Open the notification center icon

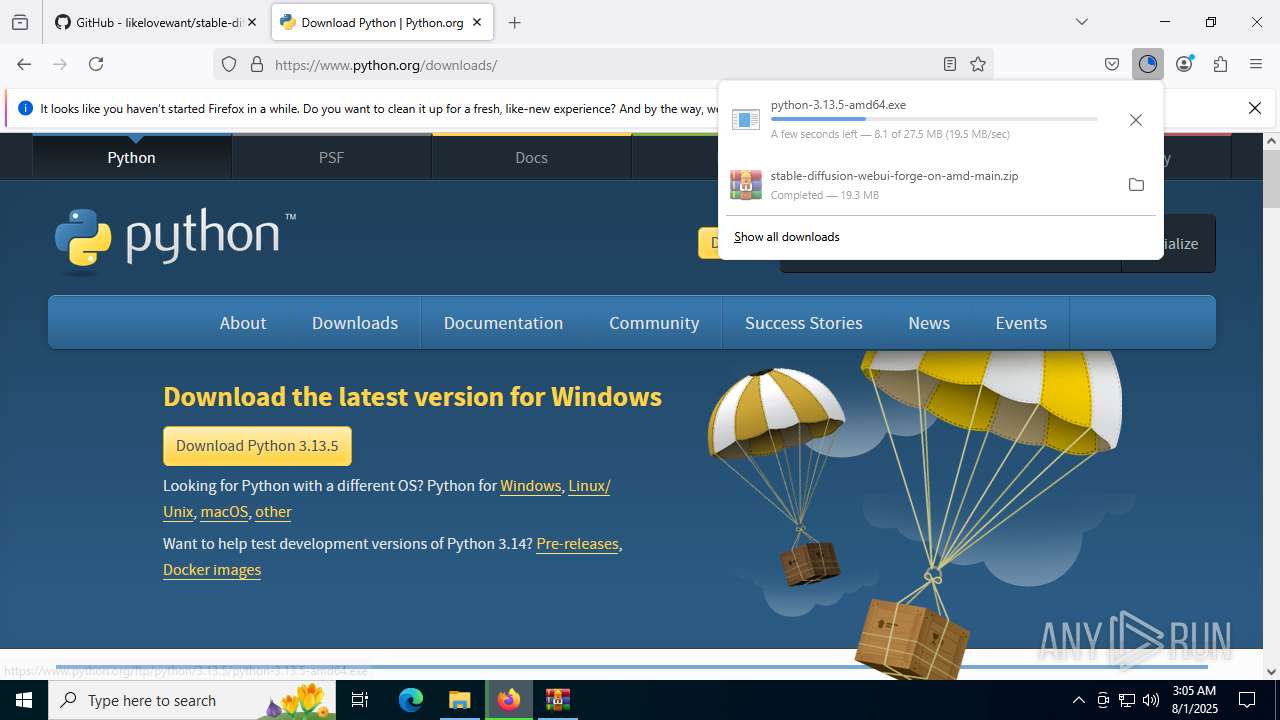[1247, 700]
